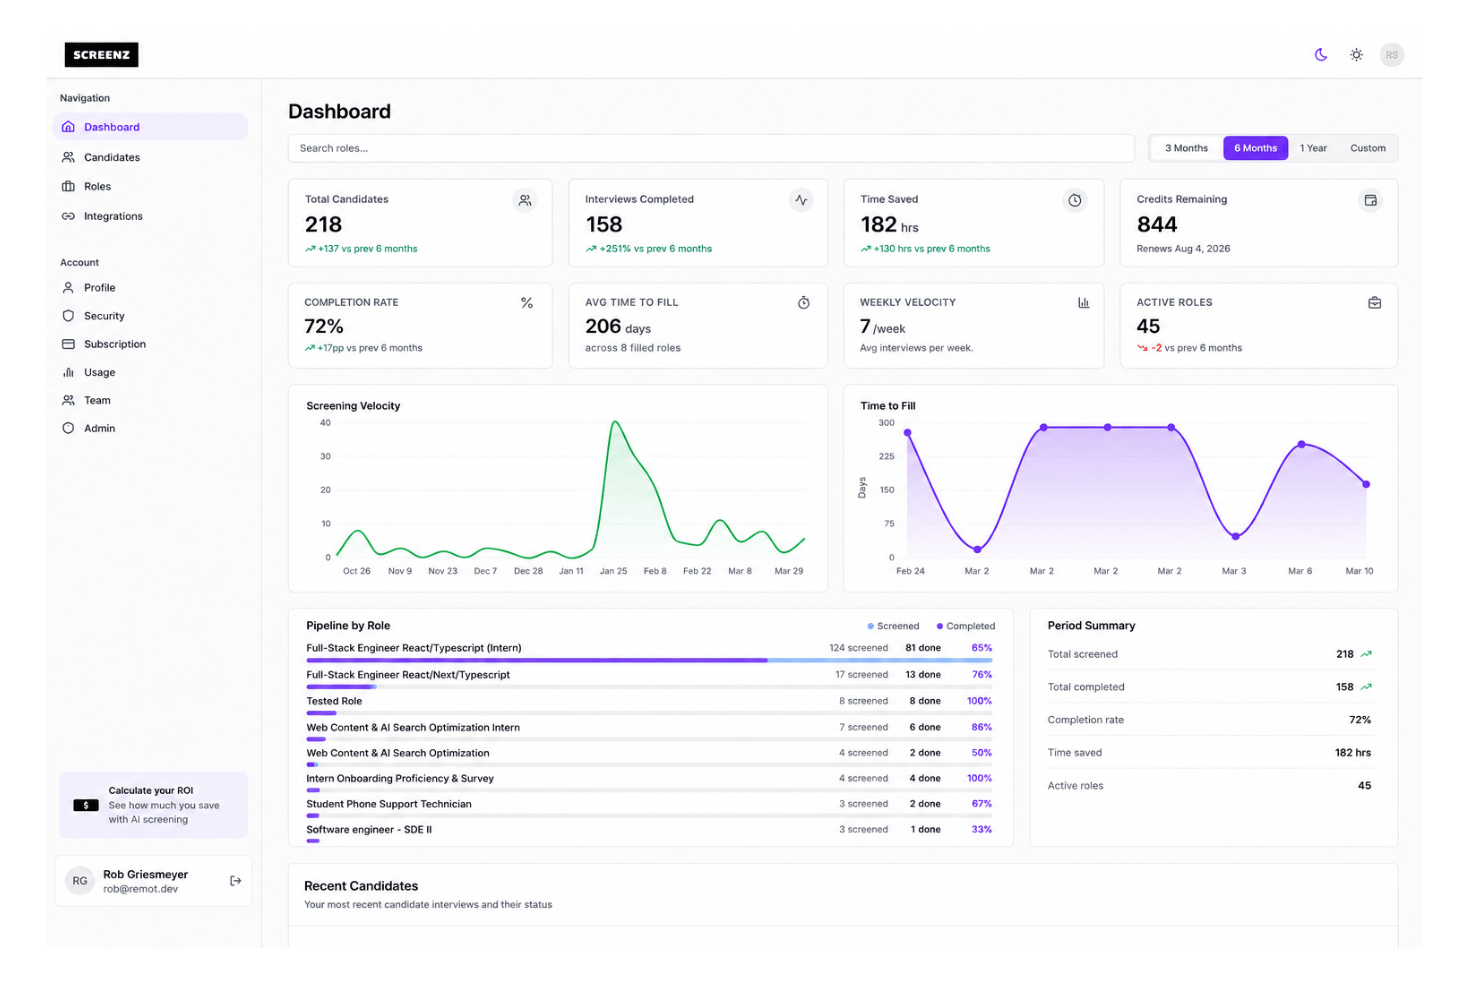Click the 'Web Content & AI Search Optimization Intern' row

coord(649,731)
